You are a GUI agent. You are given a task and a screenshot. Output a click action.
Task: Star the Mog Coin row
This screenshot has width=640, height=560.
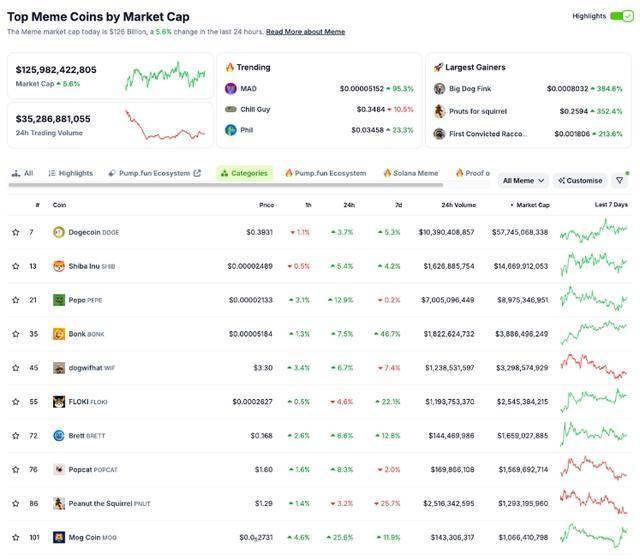[16, 537]
